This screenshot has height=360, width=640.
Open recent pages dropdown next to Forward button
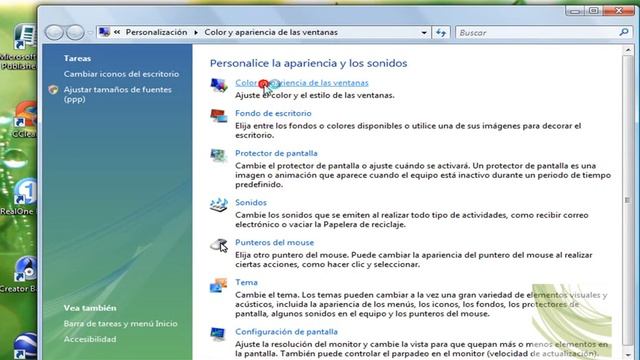(90, 33)
